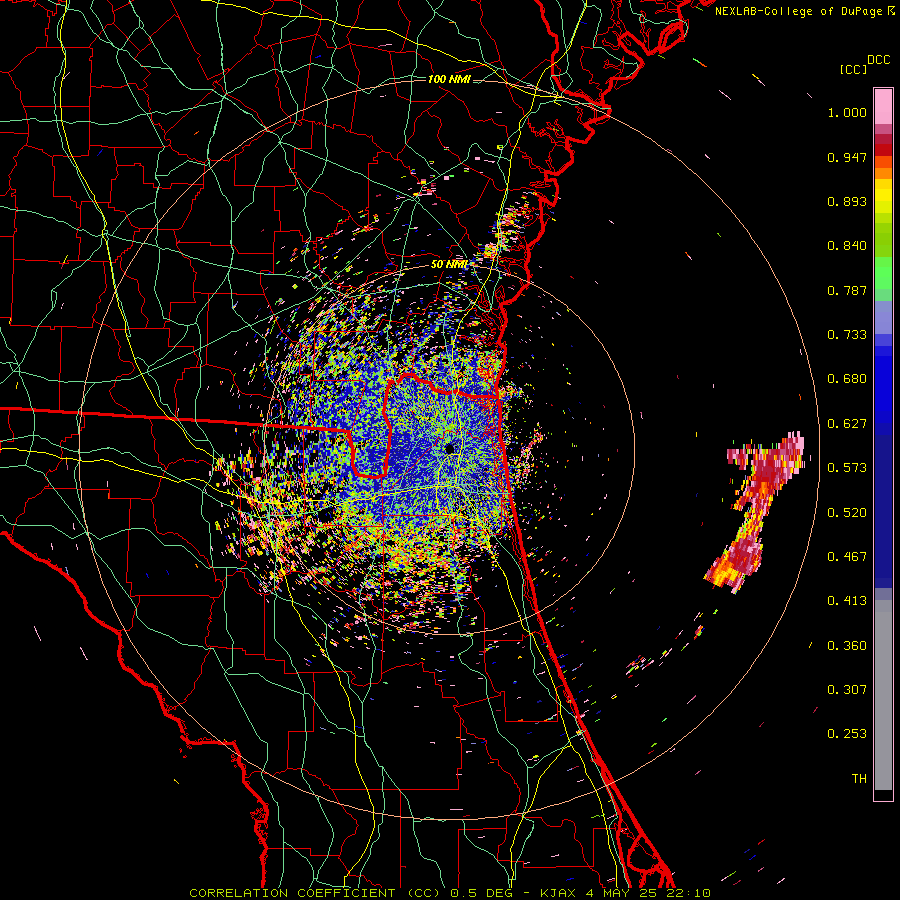Click the 0.787 legend value
Image resolution: width=900 pixels, height=900 pixels.
(847, 290)
